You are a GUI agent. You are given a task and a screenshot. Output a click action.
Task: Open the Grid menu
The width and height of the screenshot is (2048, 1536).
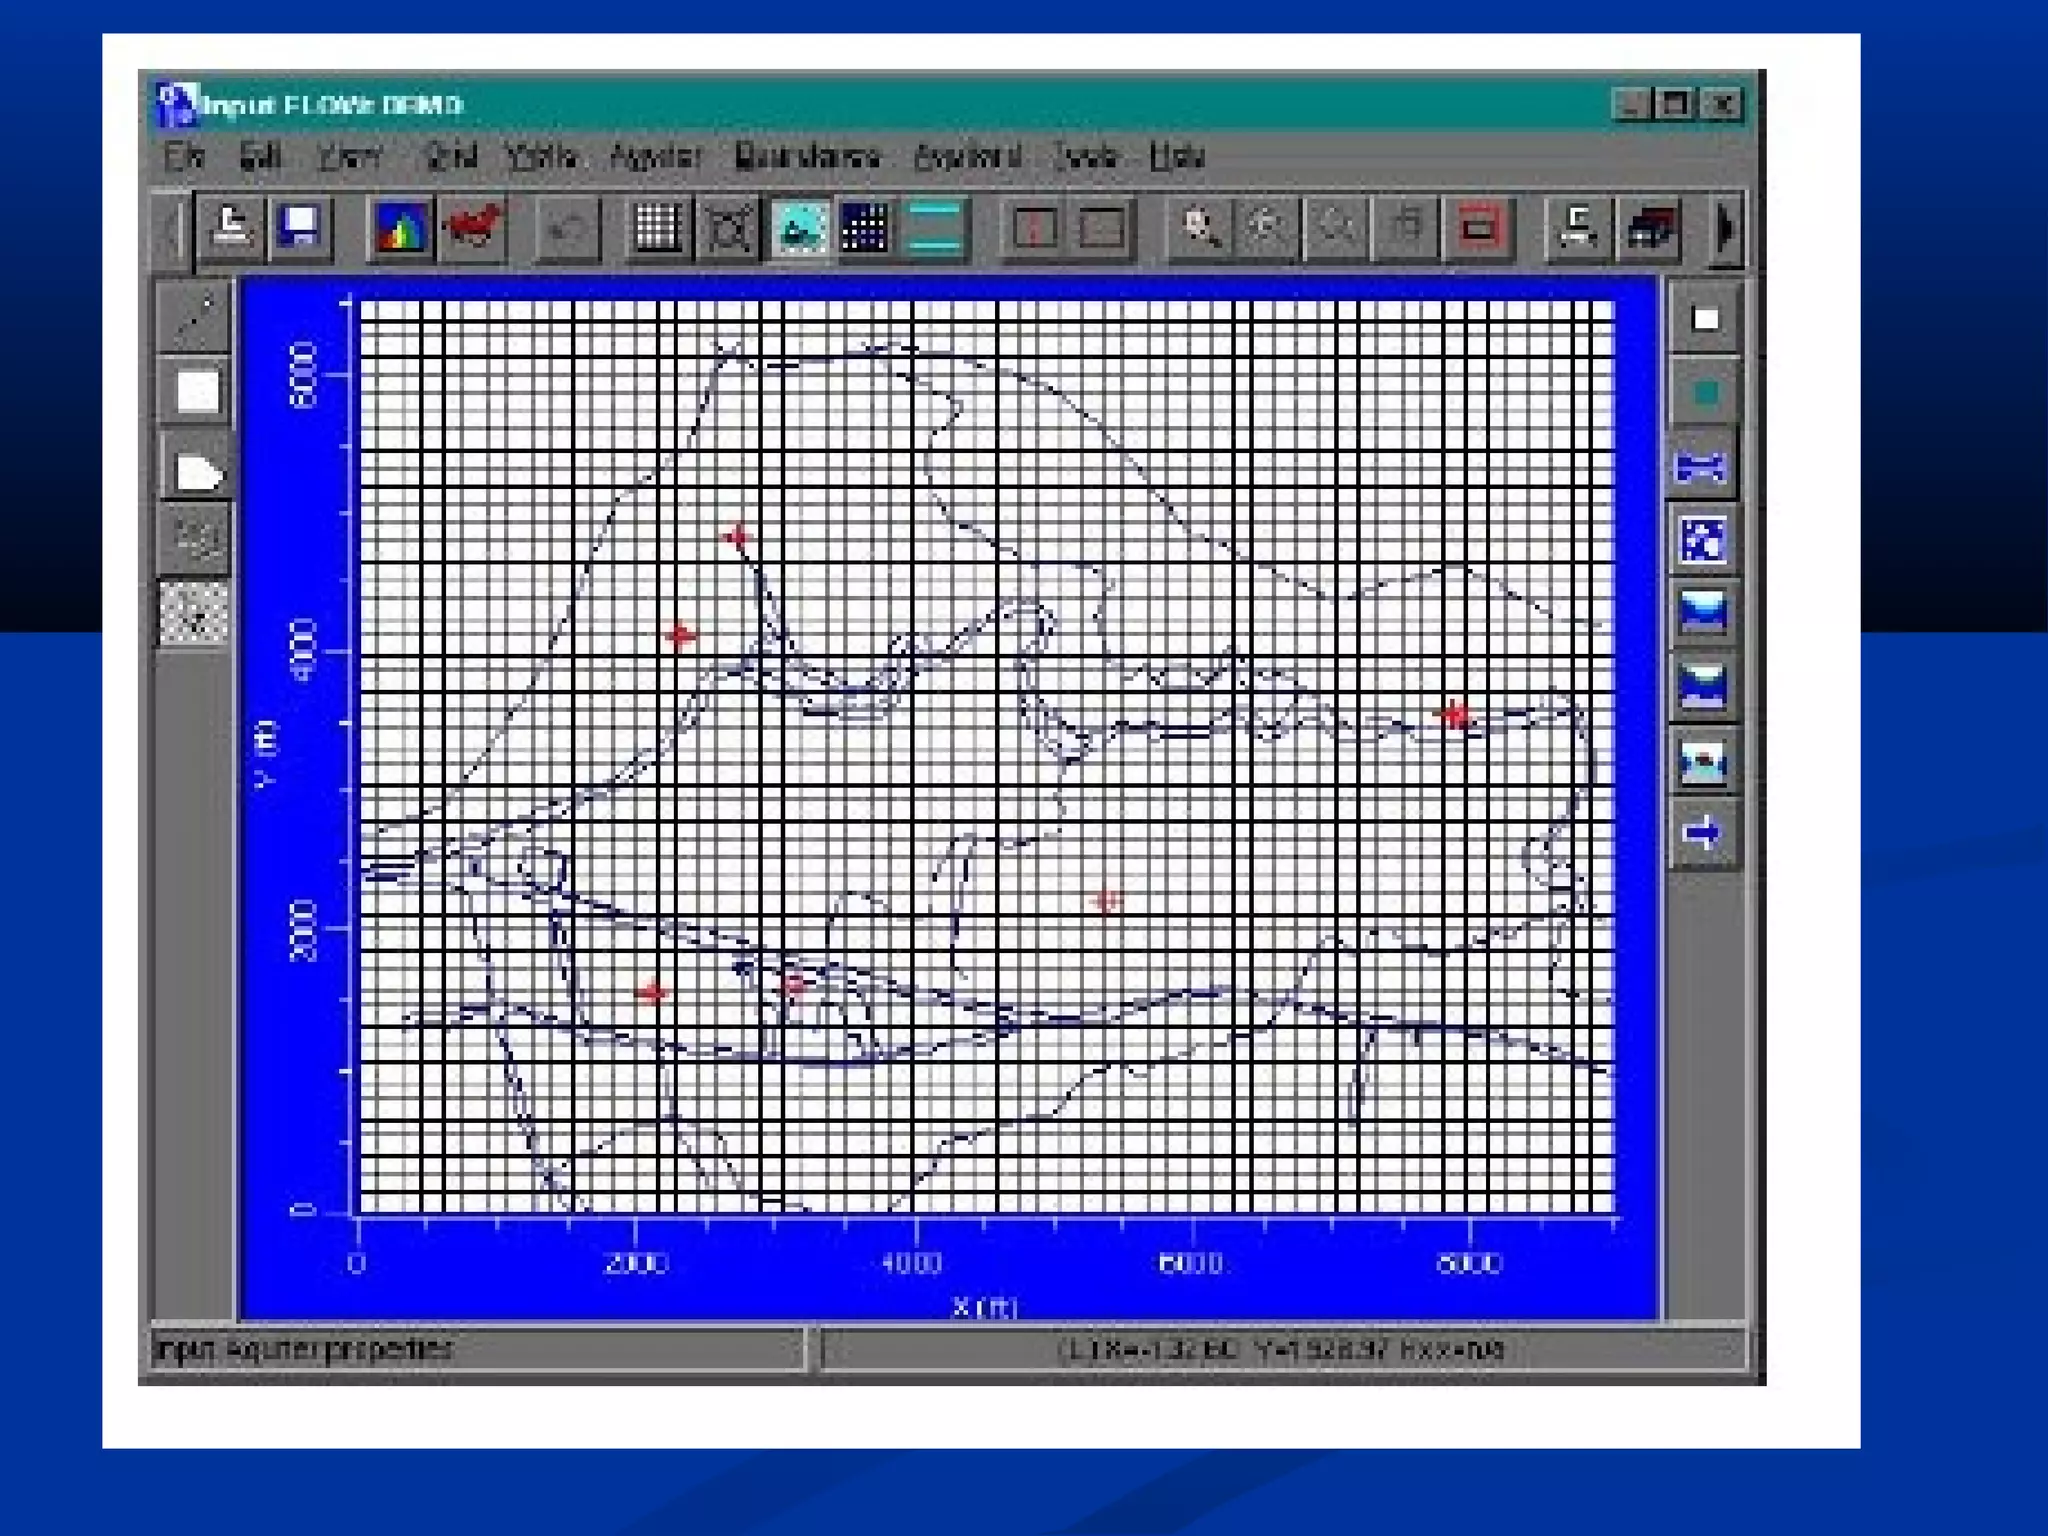tap(450, 157)
